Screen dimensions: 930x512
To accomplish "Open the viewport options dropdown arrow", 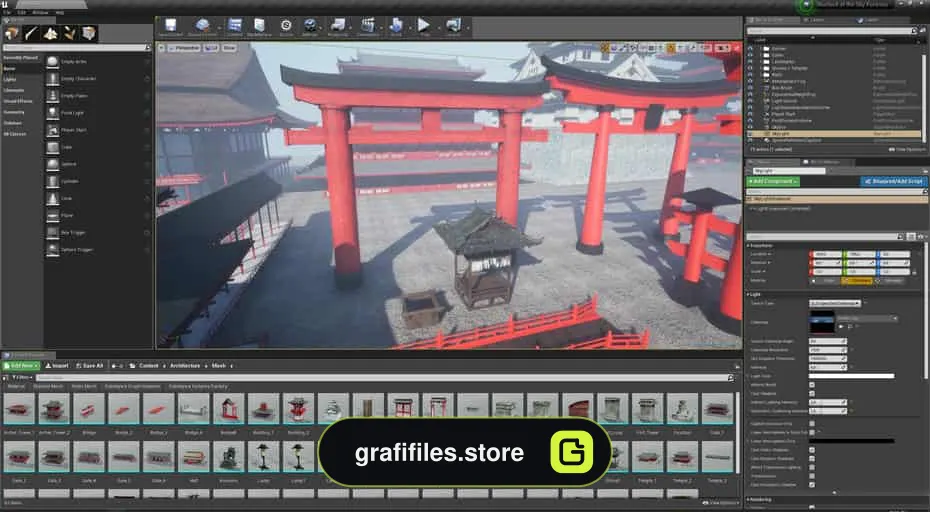I will click(161, 48).
